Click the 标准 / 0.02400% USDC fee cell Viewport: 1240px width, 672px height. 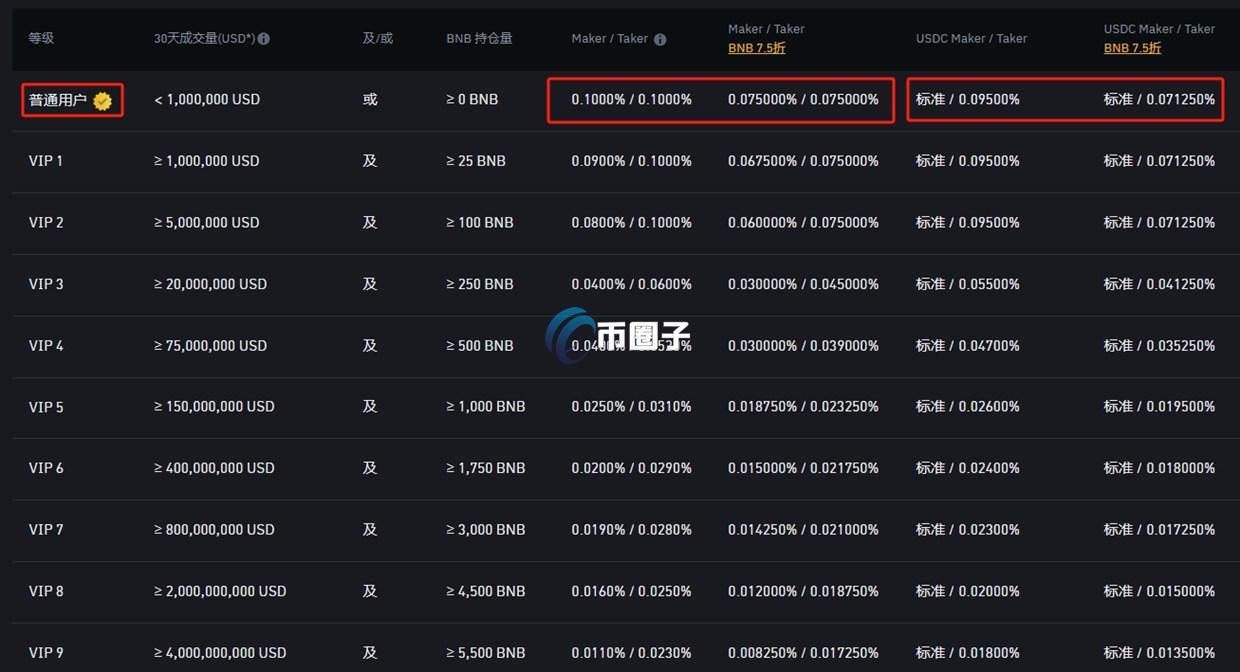tap(967, 468)
